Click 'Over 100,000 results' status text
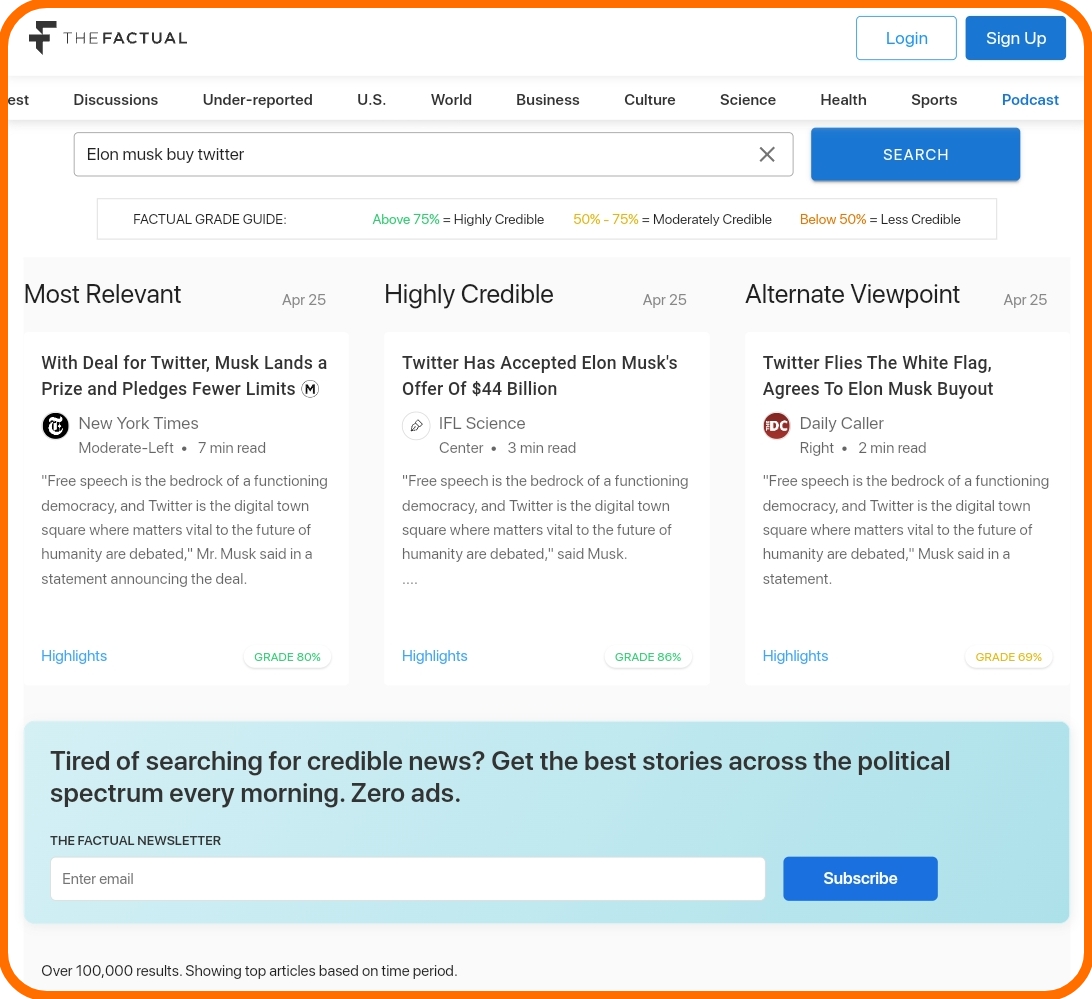 click(249, 970)
